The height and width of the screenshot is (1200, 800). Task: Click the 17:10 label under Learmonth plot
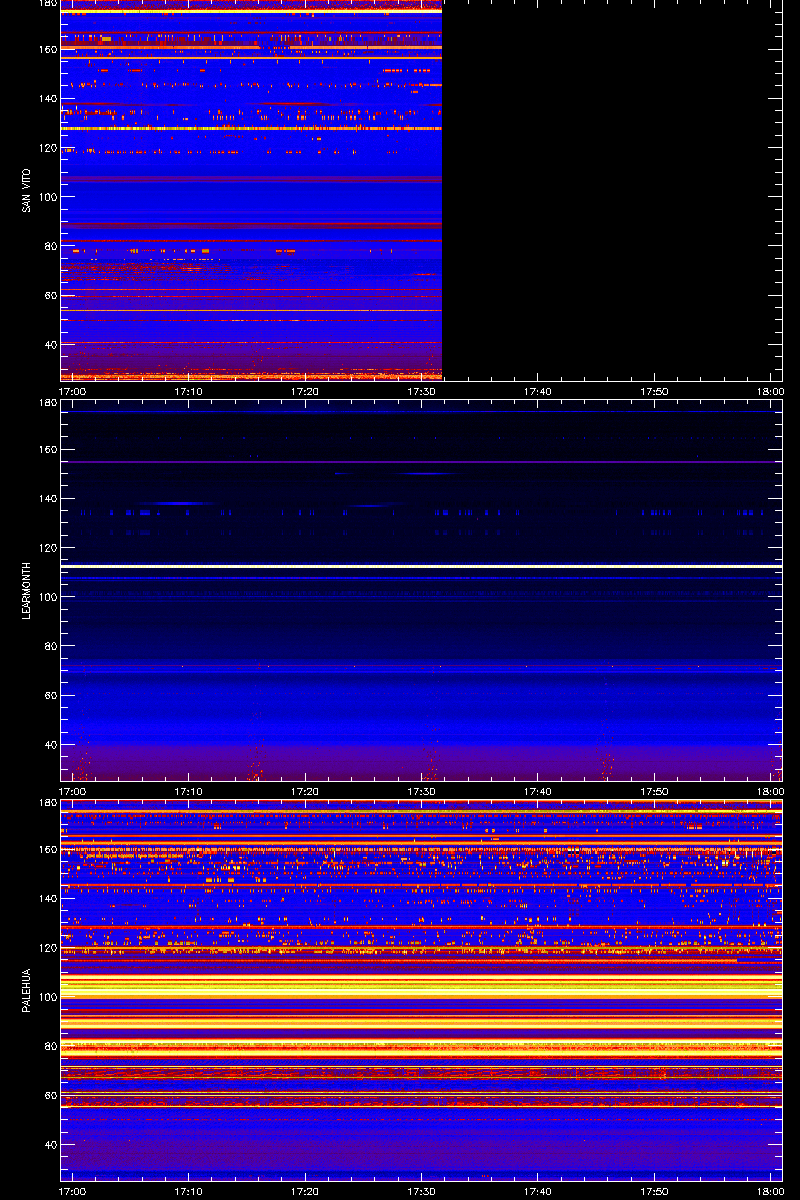189,791
